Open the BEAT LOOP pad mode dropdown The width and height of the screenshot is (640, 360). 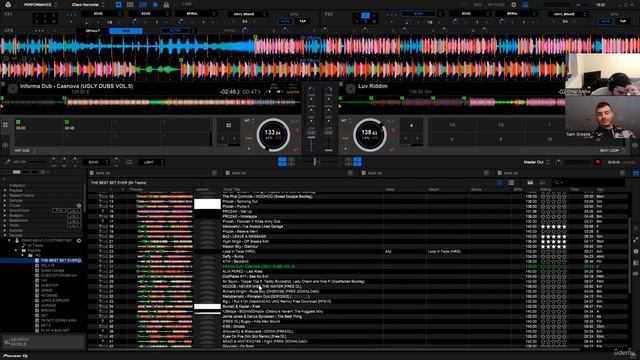tap(612, 151)
